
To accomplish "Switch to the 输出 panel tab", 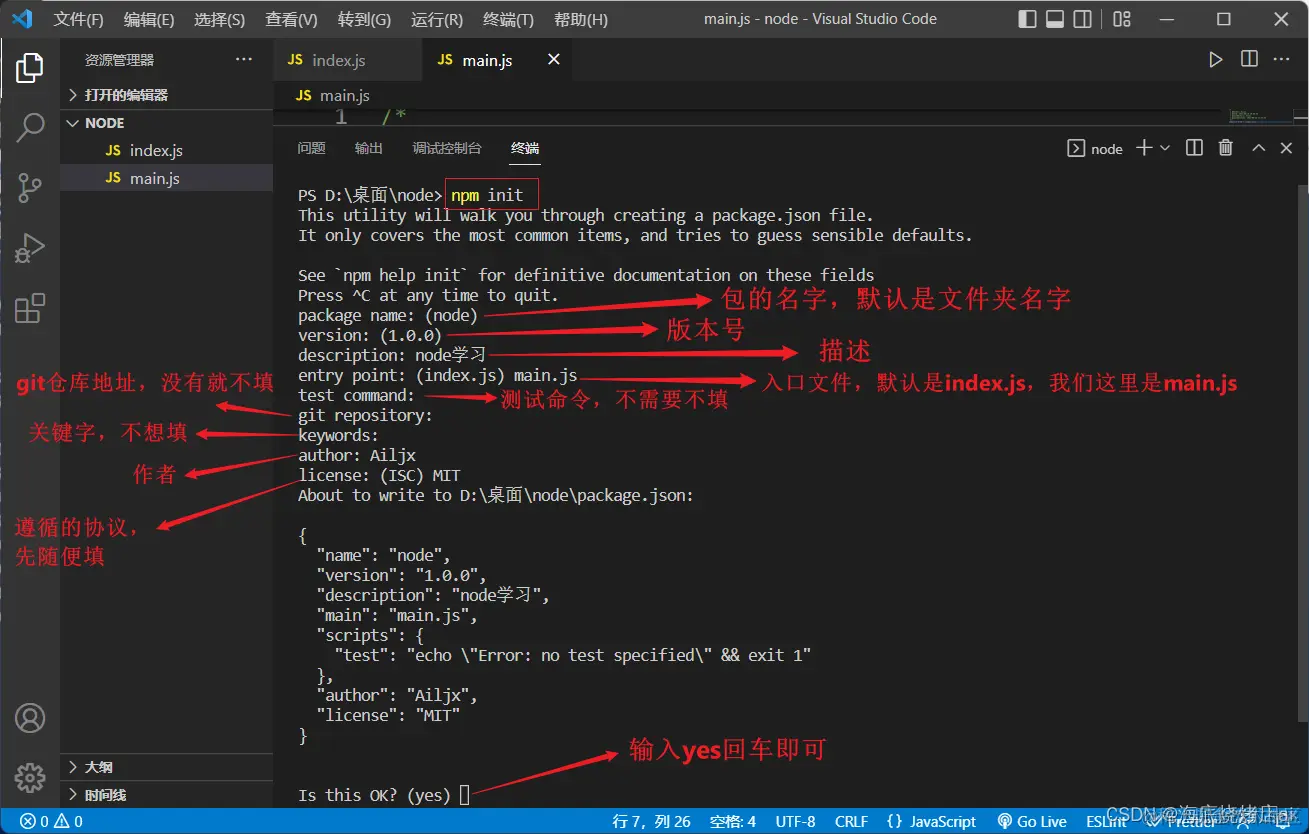I will pos(369,148).
